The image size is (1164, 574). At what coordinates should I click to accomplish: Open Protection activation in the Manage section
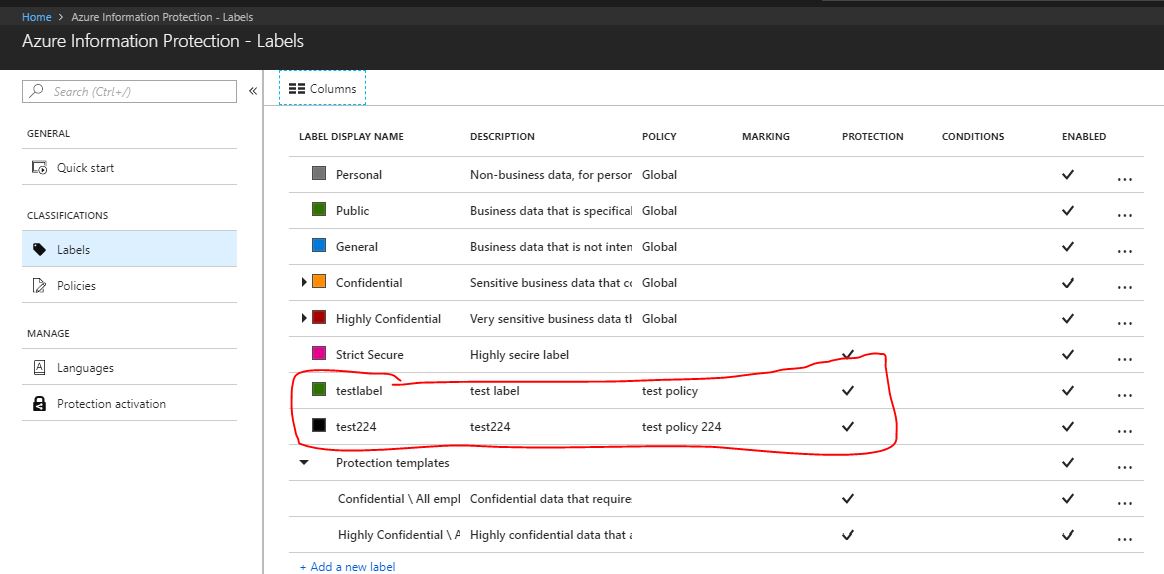(x=129, y=403)
